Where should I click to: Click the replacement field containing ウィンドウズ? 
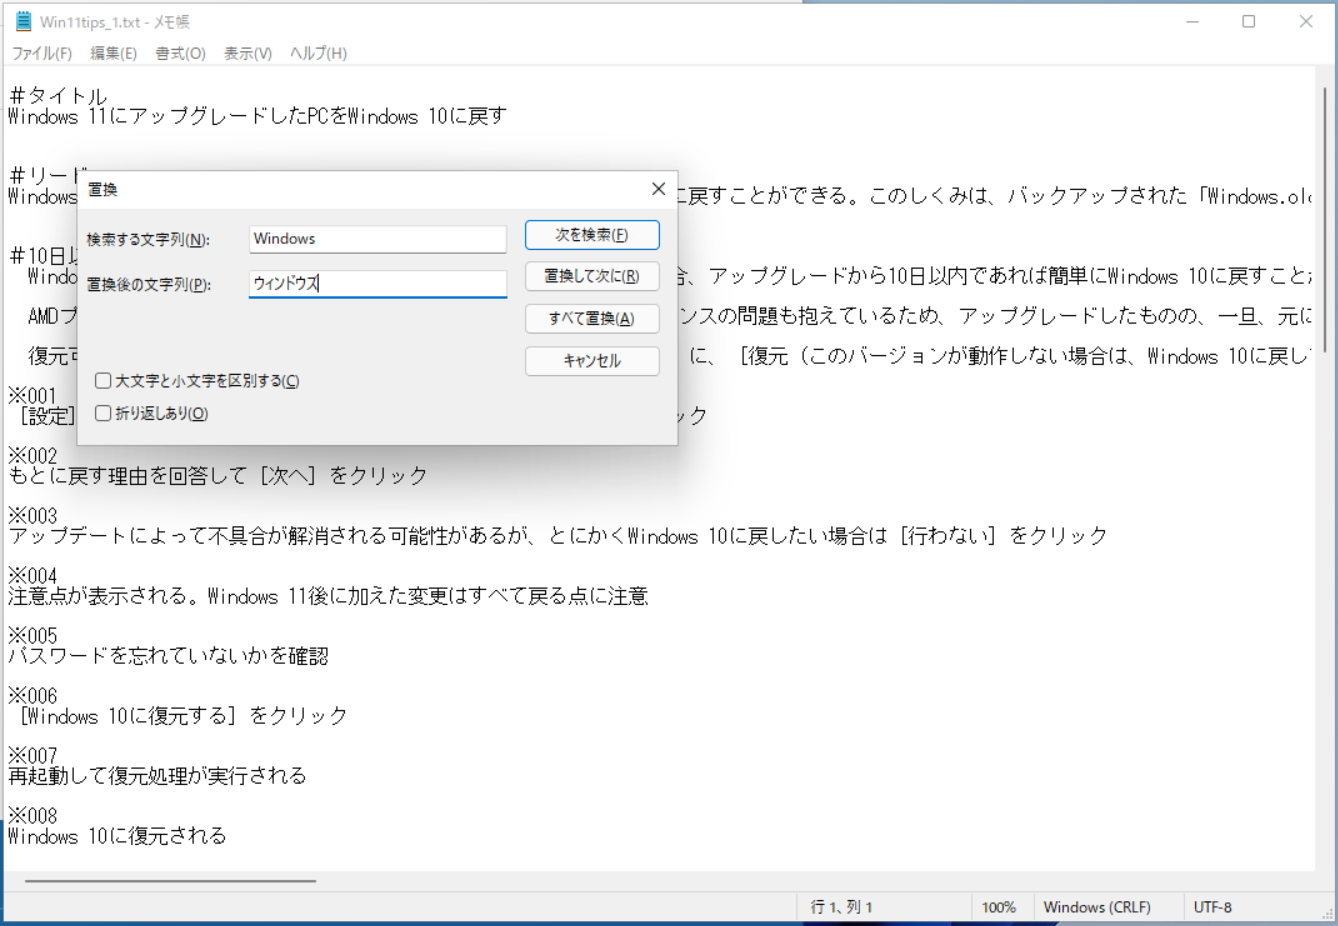click(x=377, y=282)
